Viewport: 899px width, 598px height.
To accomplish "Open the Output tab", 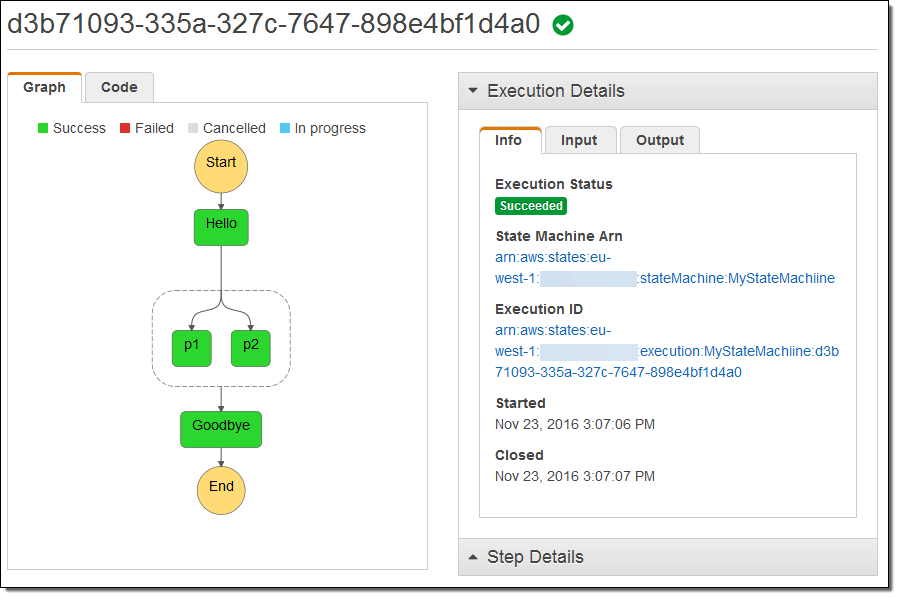I will pos(660,140).
